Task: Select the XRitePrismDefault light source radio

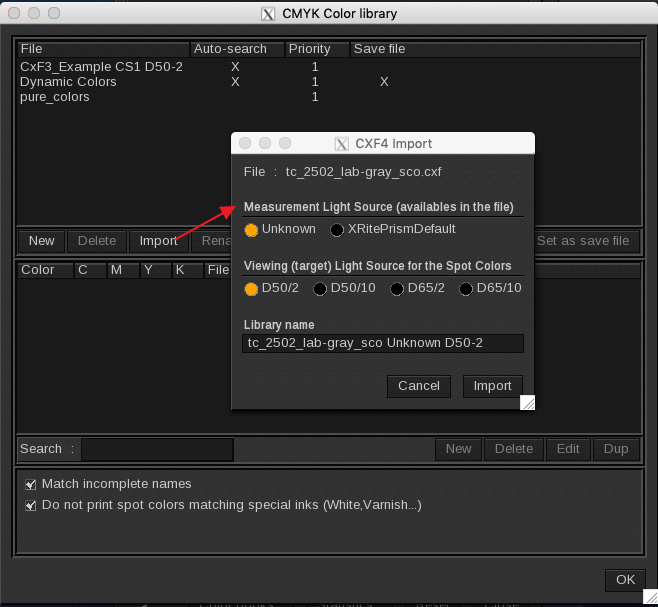Action: tap(337, 230)
